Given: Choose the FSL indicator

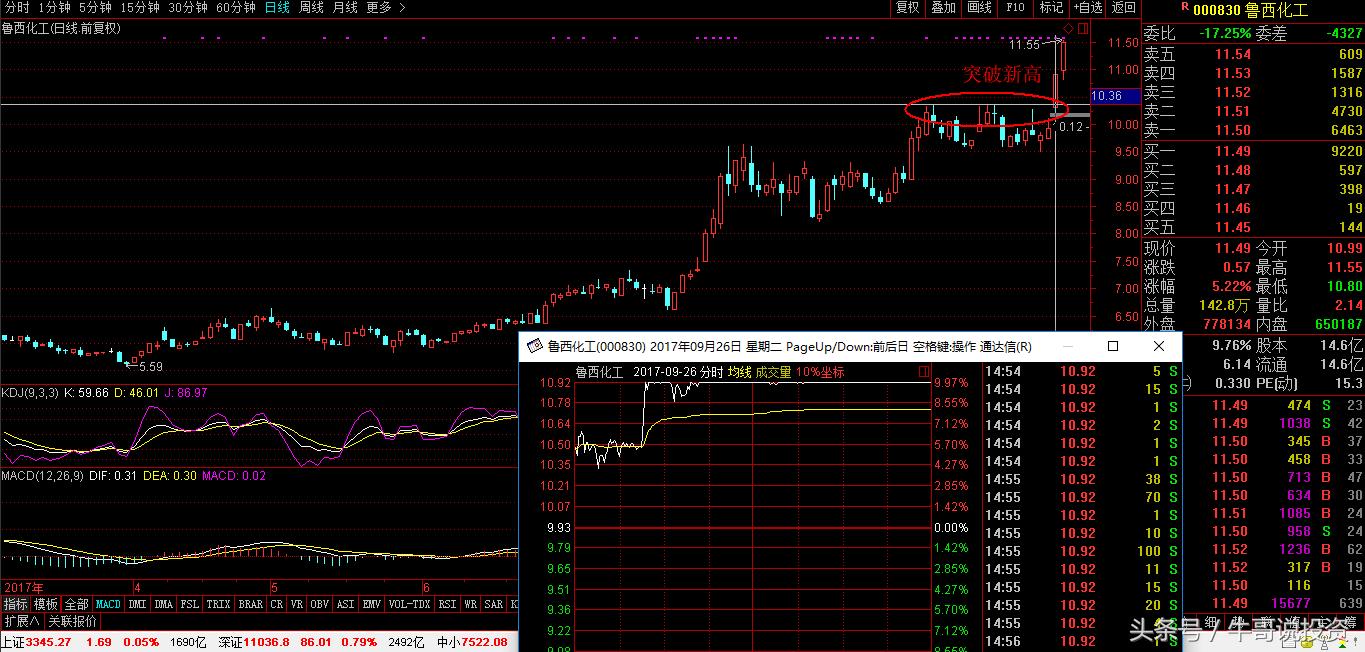Looking at the screenshot, I should [190, 604].
